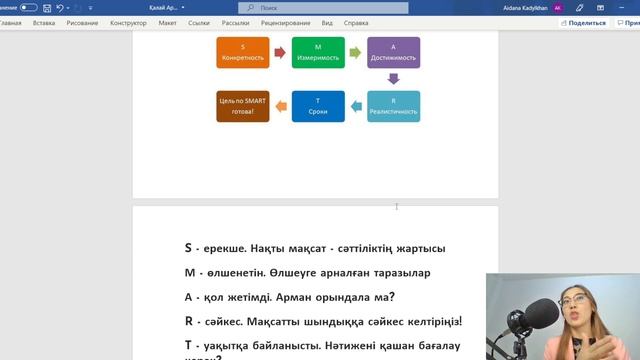Undo the last action
640x360 pixels.
pyautogui.click(x=60, y=8)
